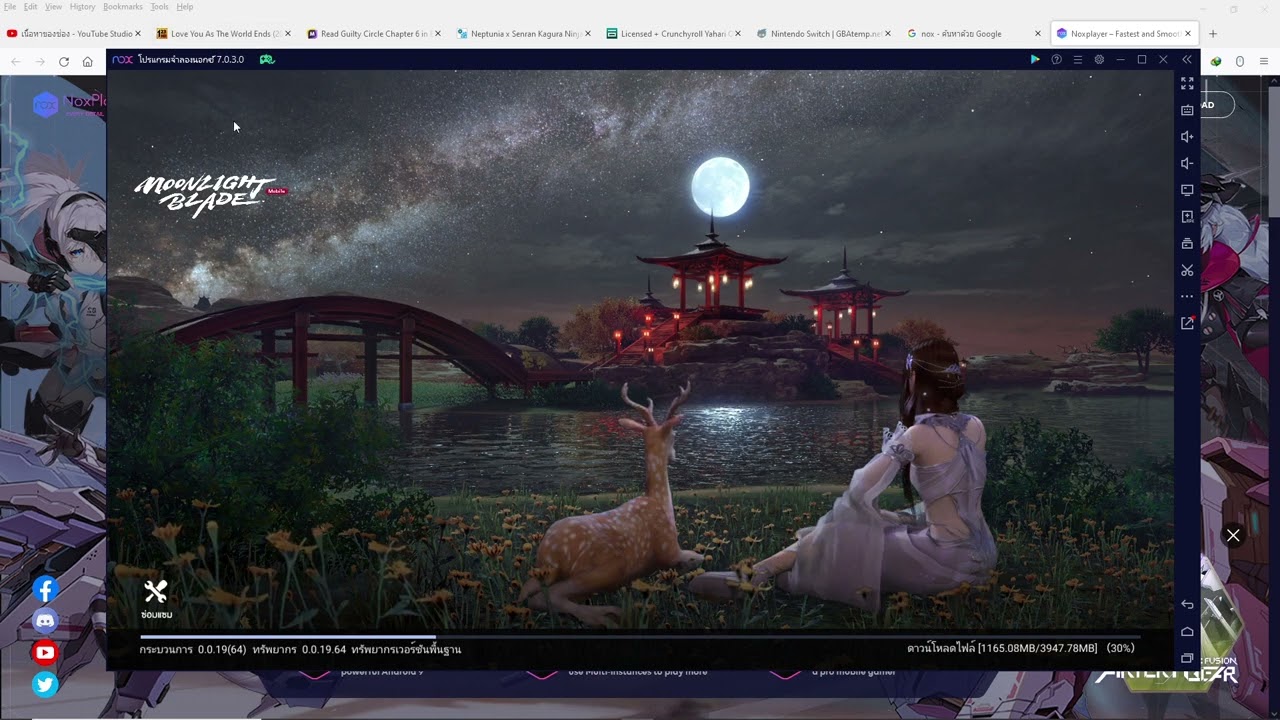
Task: Close the Noxplayer browser tab
Action: click(x=1187, y=34)
